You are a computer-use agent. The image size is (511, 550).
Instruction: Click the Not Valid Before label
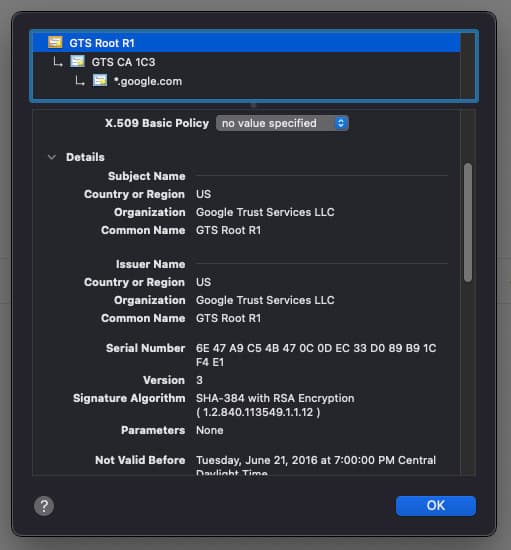pos(140,460)
